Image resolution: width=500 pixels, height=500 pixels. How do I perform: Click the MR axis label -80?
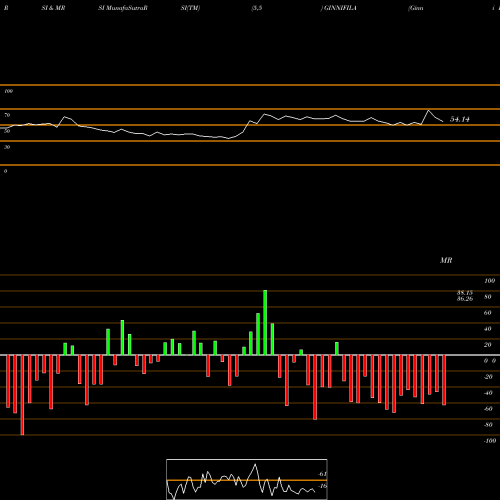pyautogui.click(x=488, y=425)
